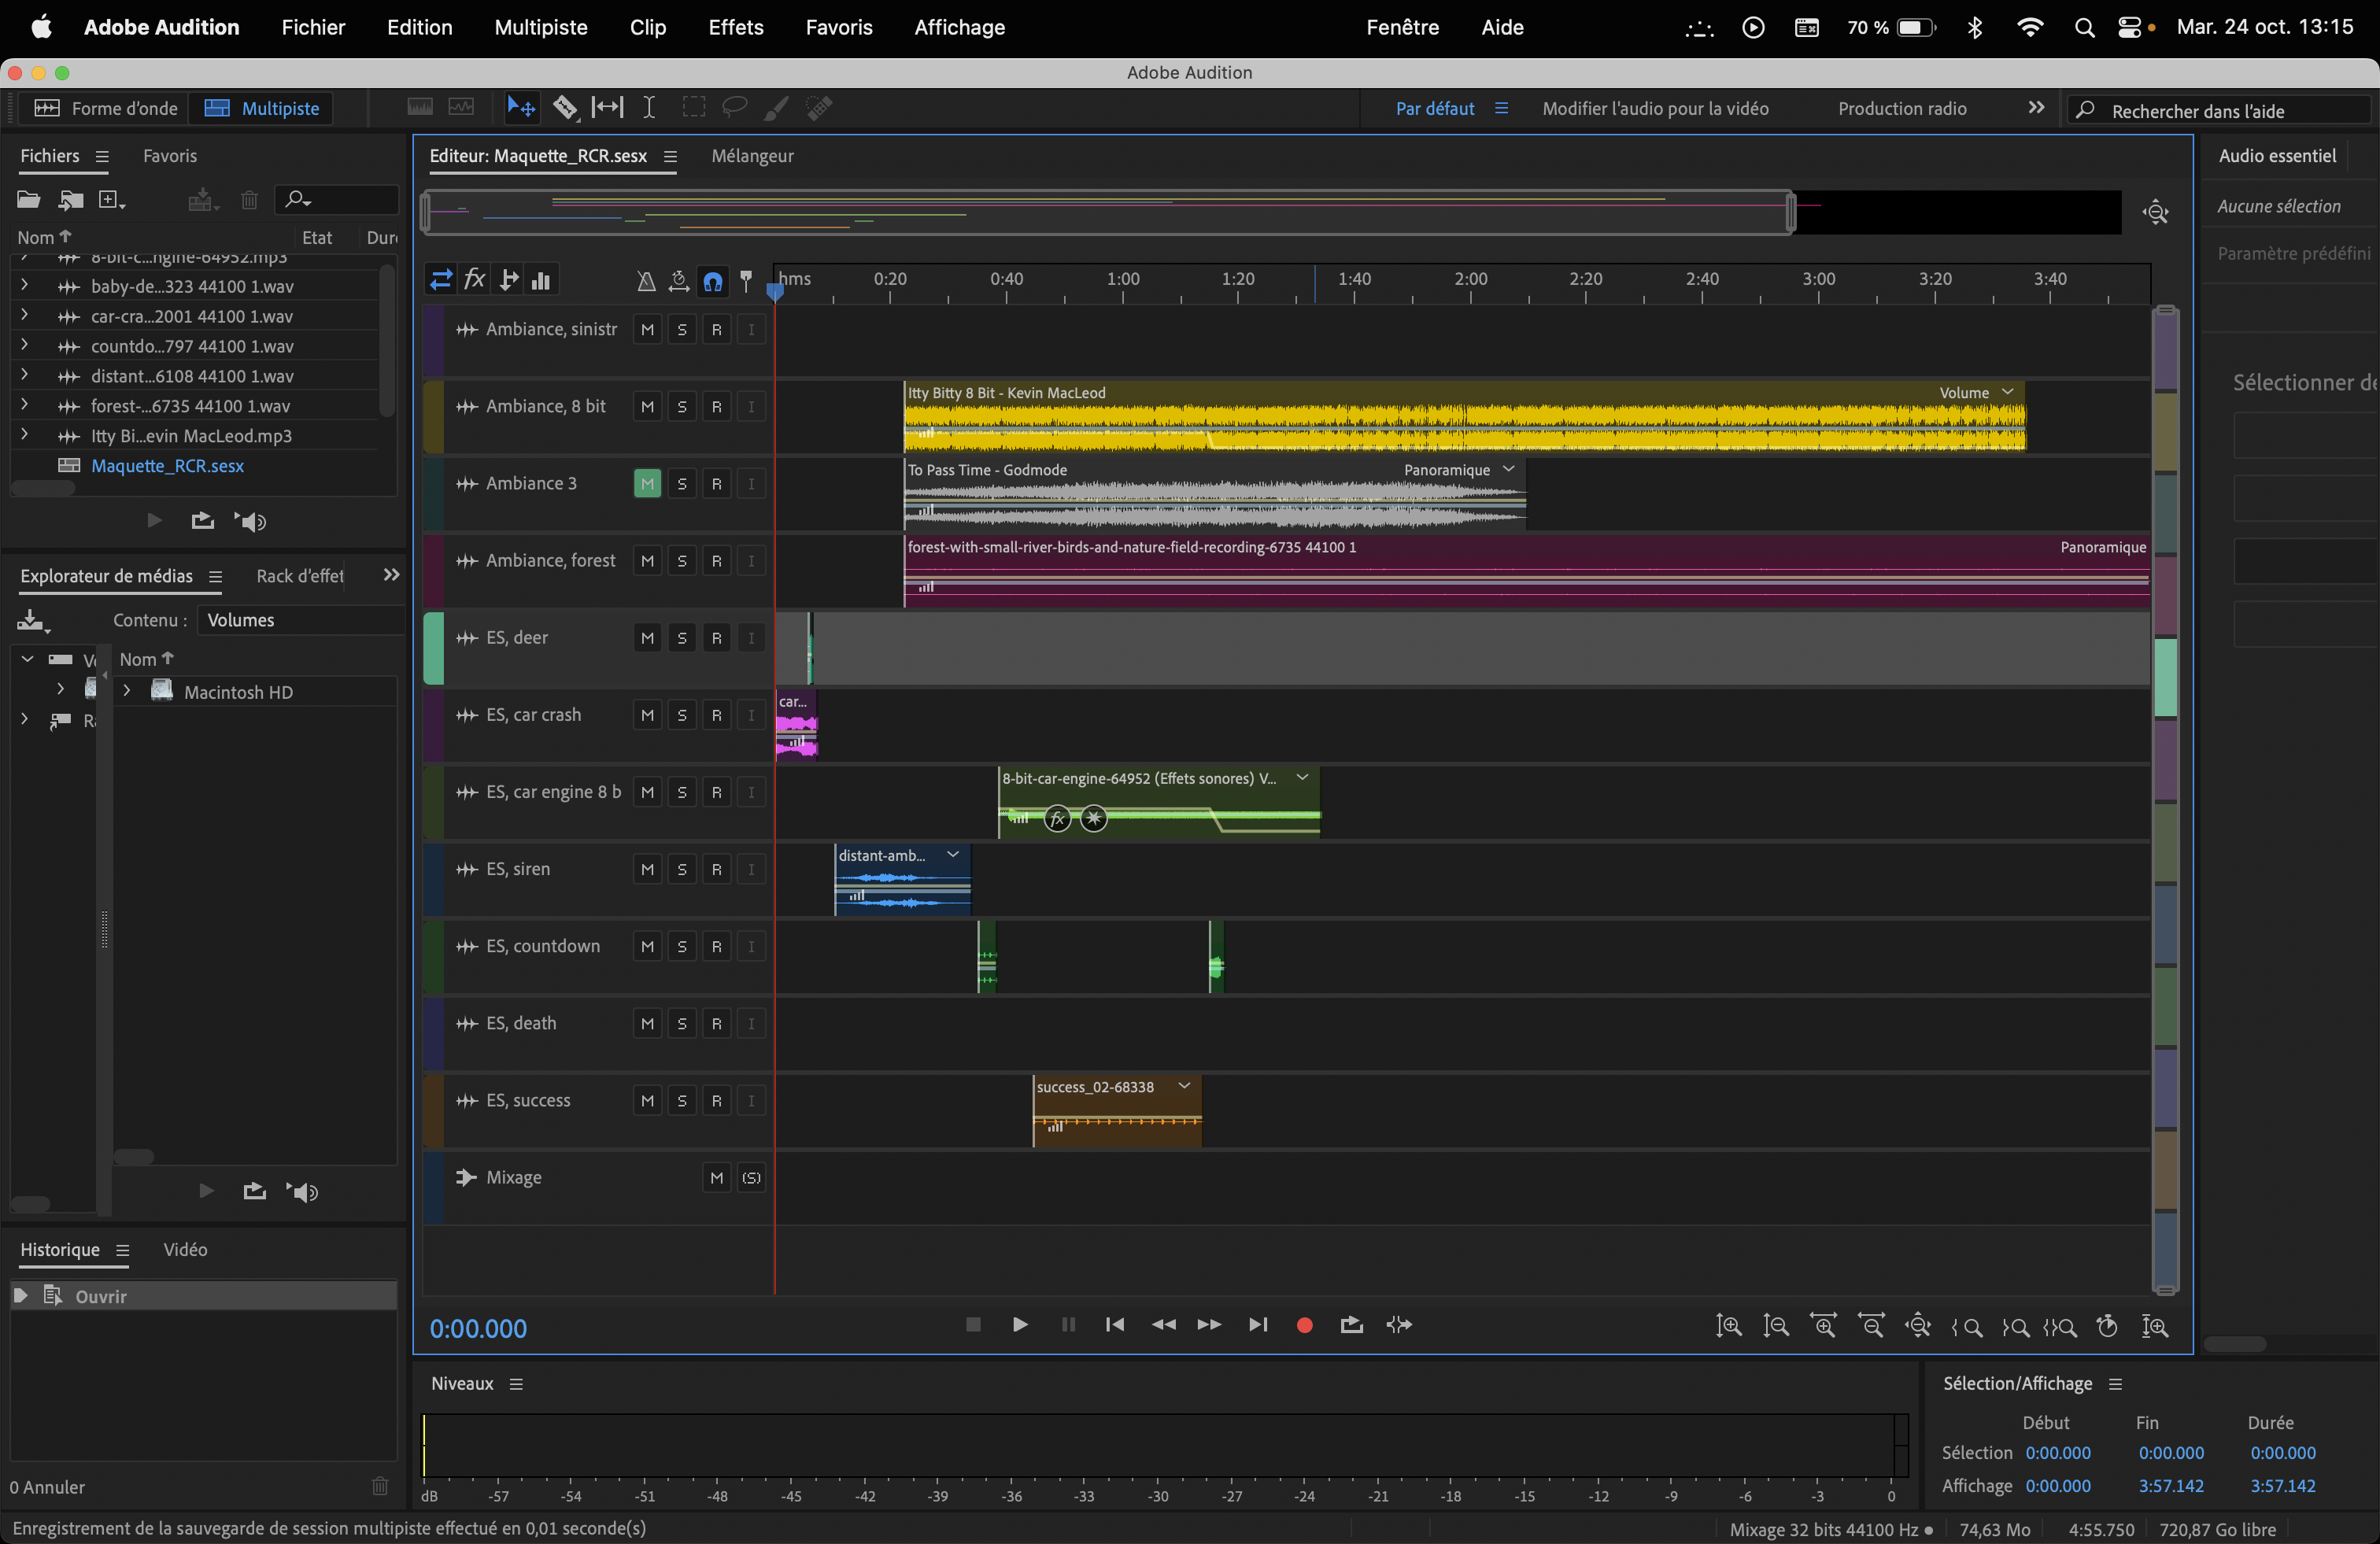Viewport: 2380px width, 1544px height.
Task: Select the Time Selection tool
Action: [x=649, y=108]
